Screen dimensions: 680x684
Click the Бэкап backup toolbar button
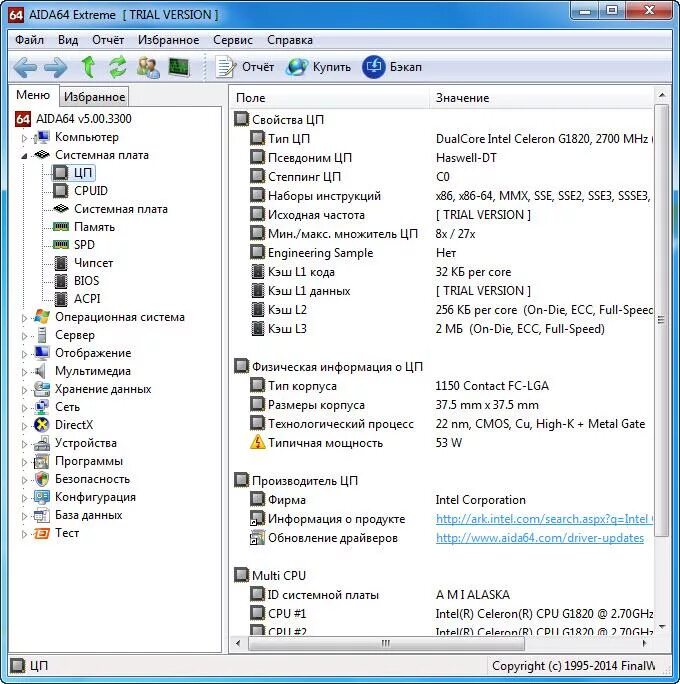point(393,67)
